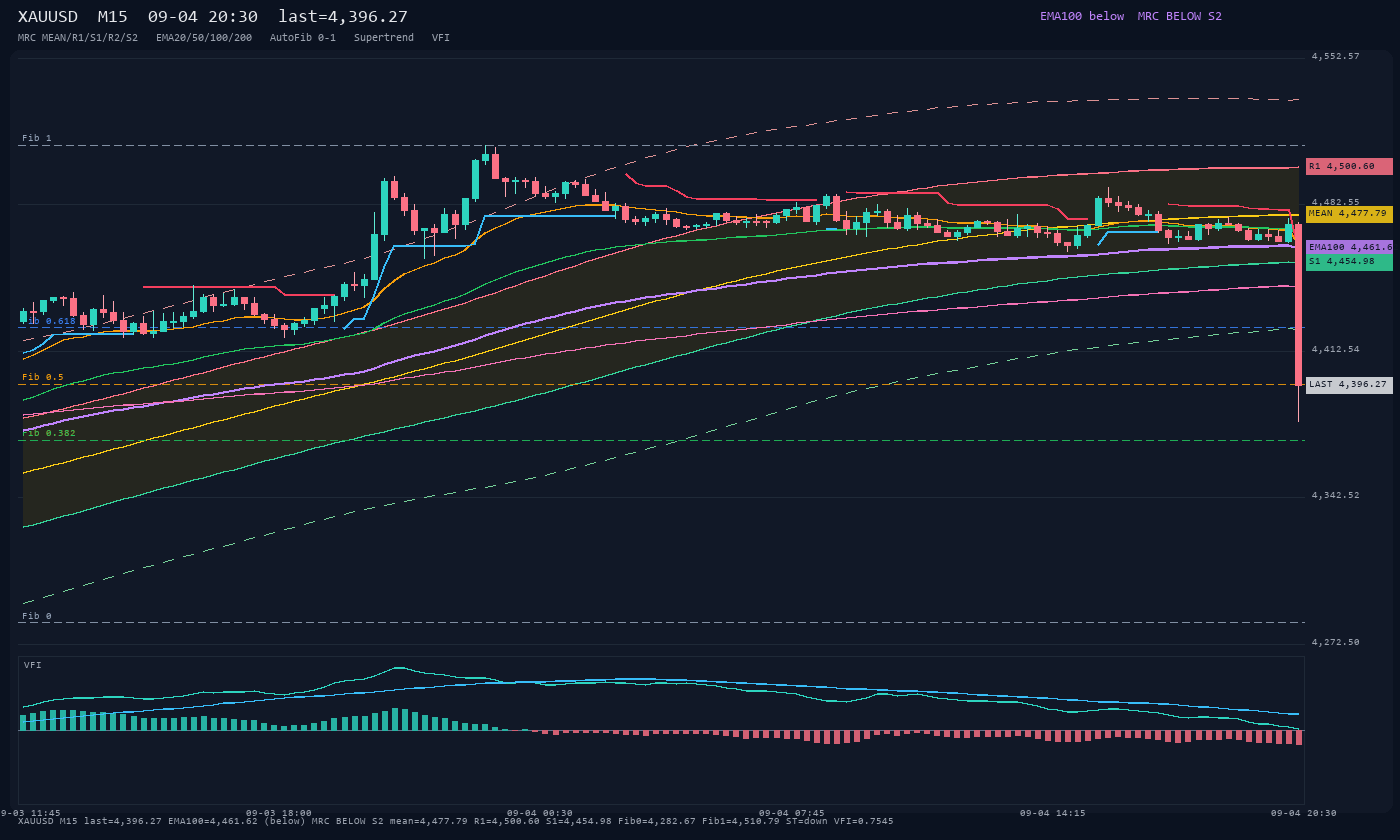The image size is (1400, 840).
Task: Click the 09-03 11:45 time axis label
Action: [x=29, y=813]
